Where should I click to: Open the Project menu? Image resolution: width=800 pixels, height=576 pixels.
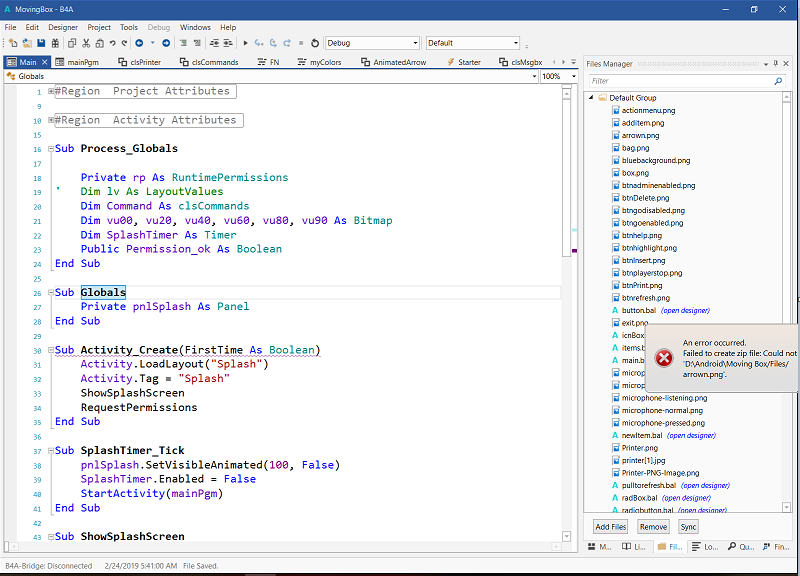coord(99,28)
